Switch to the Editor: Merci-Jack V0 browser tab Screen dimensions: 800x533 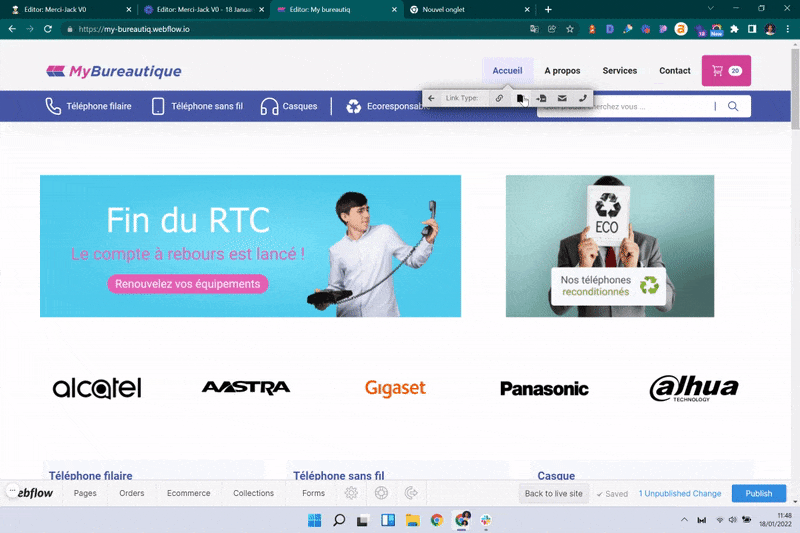55,9
